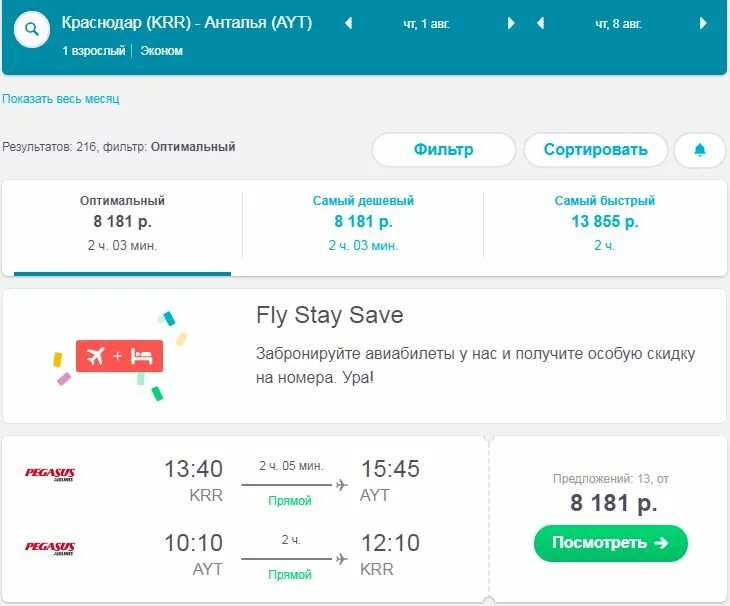
Task: Open the Фильтр filter options
Action: click(443, 150)
